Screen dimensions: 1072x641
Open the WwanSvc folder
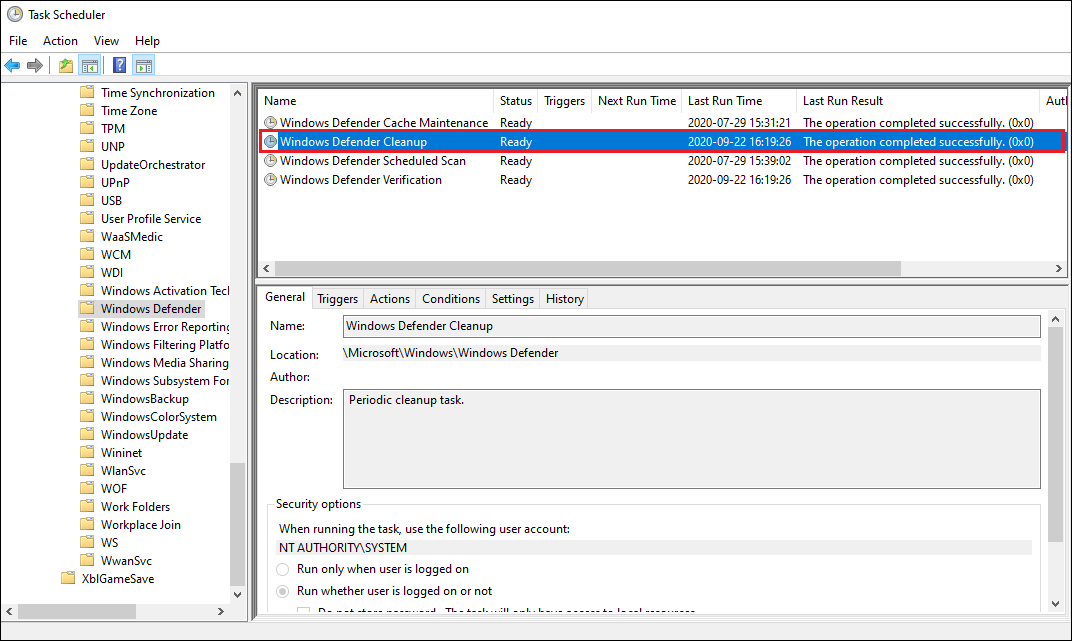[x=126, y=560]
